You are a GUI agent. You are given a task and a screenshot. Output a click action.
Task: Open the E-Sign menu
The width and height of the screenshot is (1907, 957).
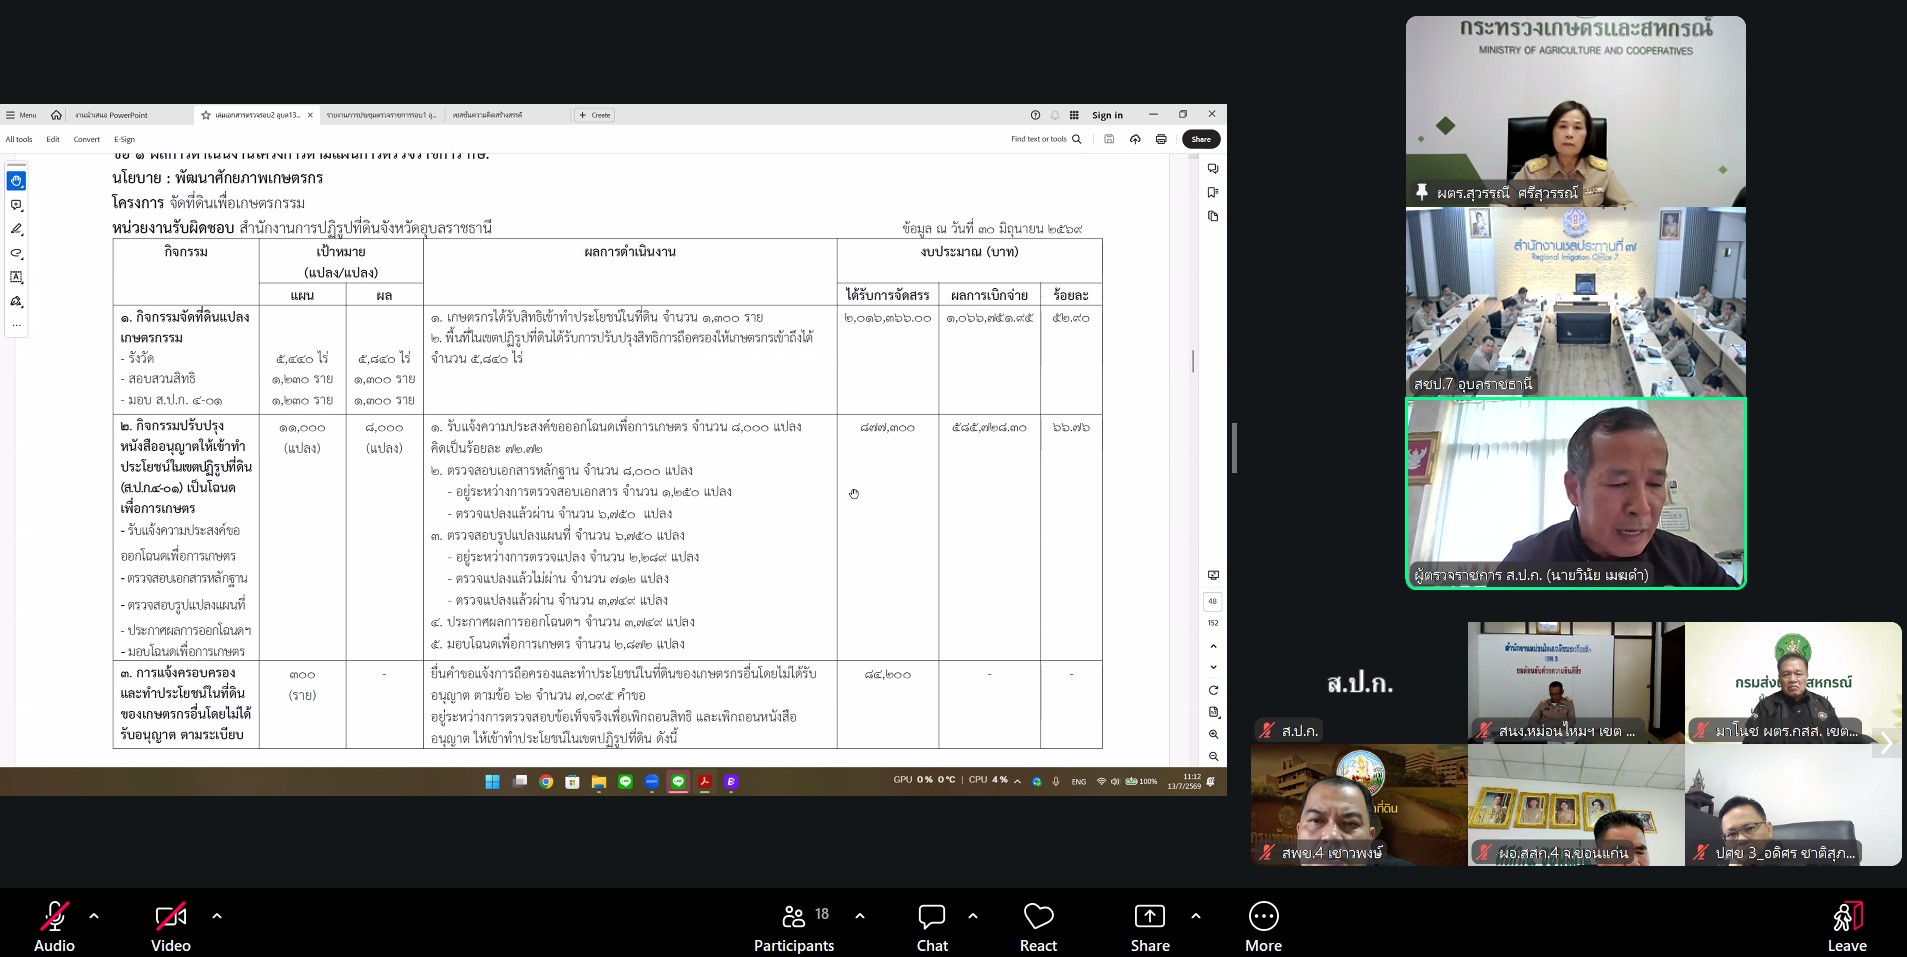(124, 139)
